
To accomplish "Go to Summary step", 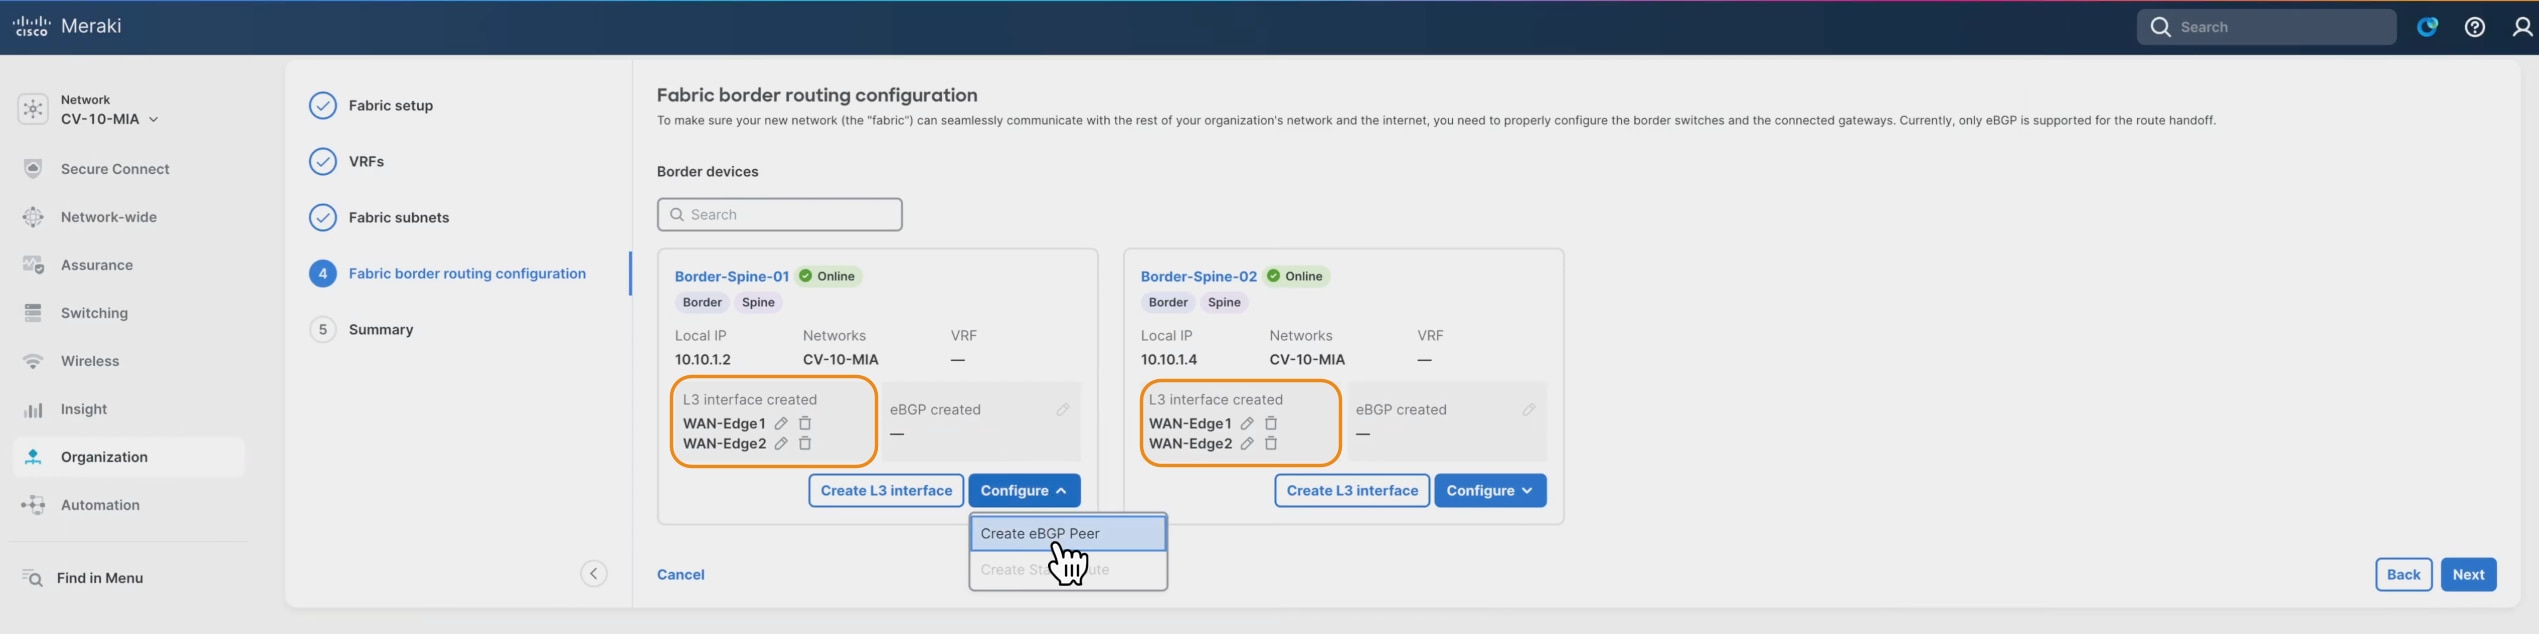I will pos(381,329).
